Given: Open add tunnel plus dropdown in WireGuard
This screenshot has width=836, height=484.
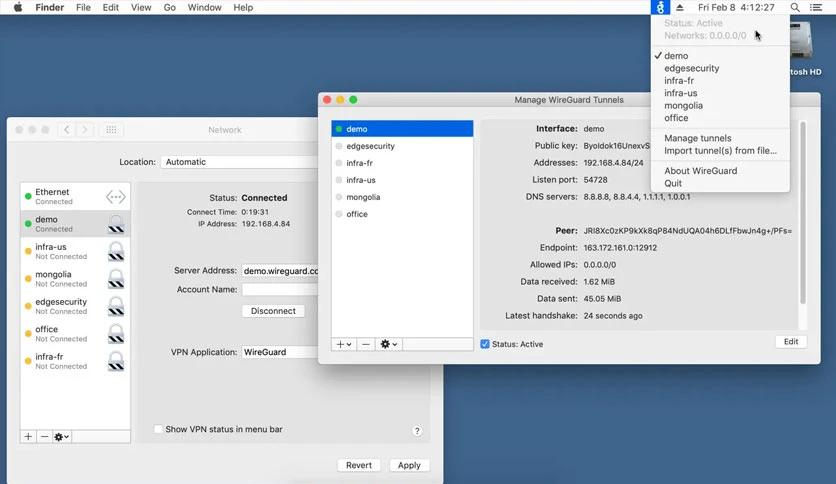Looking at the screenshot, I should [x=343, y=344].
